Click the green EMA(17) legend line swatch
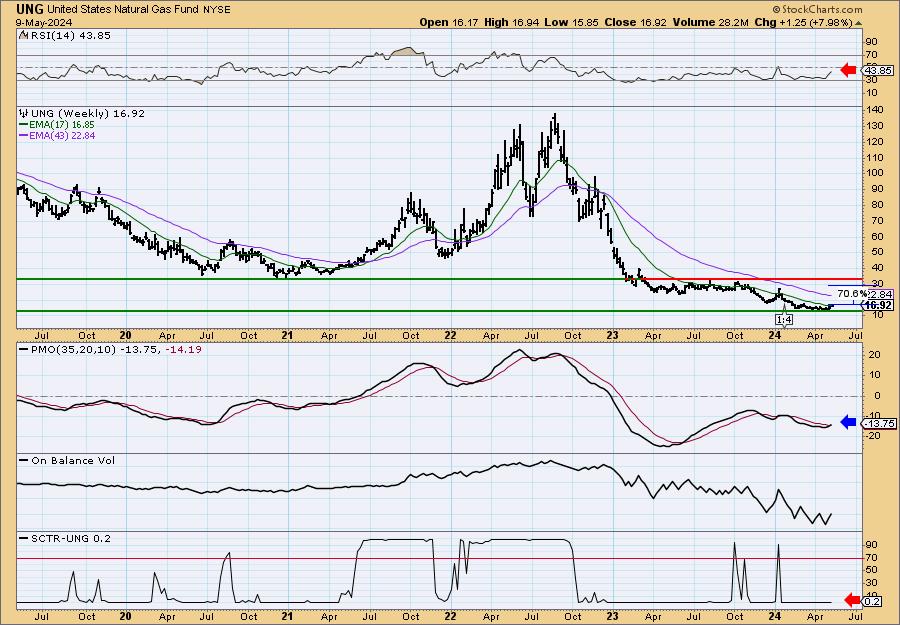 pos(24,125)
